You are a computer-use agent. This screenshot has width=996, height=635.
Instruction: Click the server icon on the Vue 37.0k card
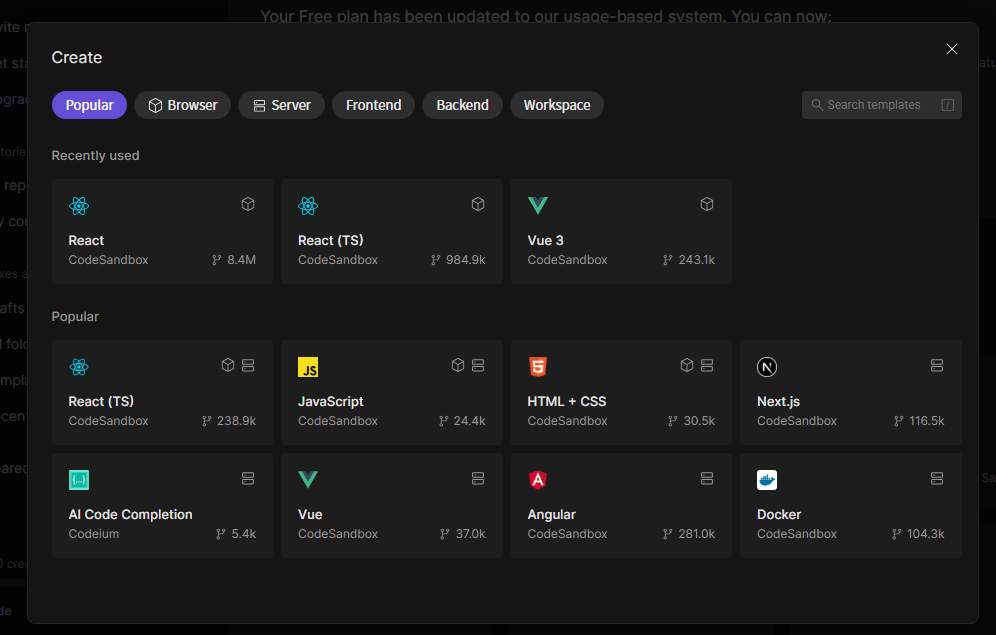click(x=478, y=478)
